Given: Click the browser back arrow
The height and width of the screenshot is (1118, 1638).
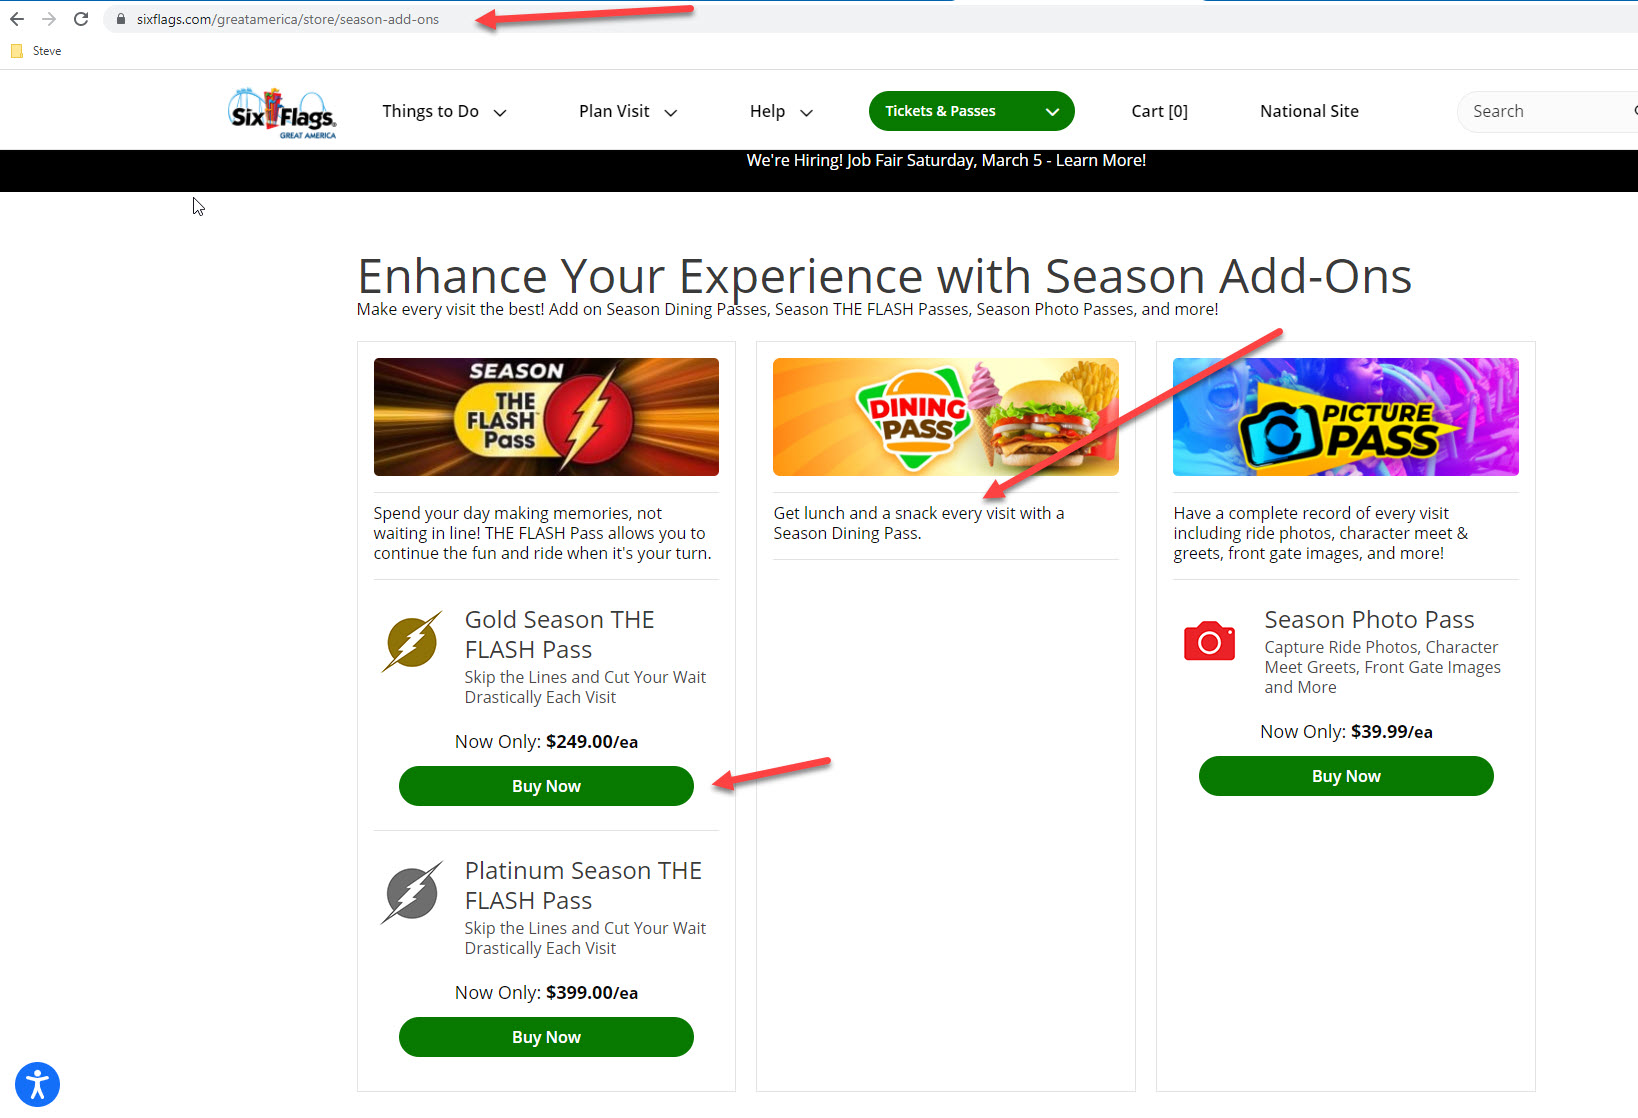Looking at the screenshot, I should click(x=17, y=19).
